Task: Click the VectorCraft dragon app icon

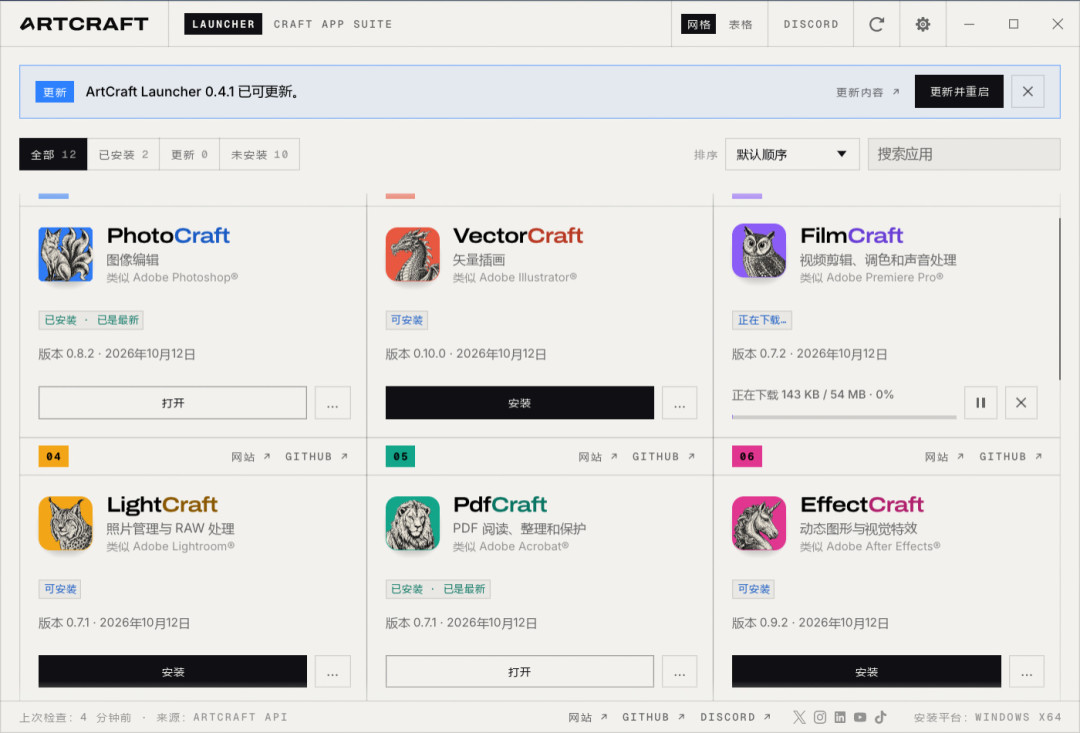Action: 413,254
